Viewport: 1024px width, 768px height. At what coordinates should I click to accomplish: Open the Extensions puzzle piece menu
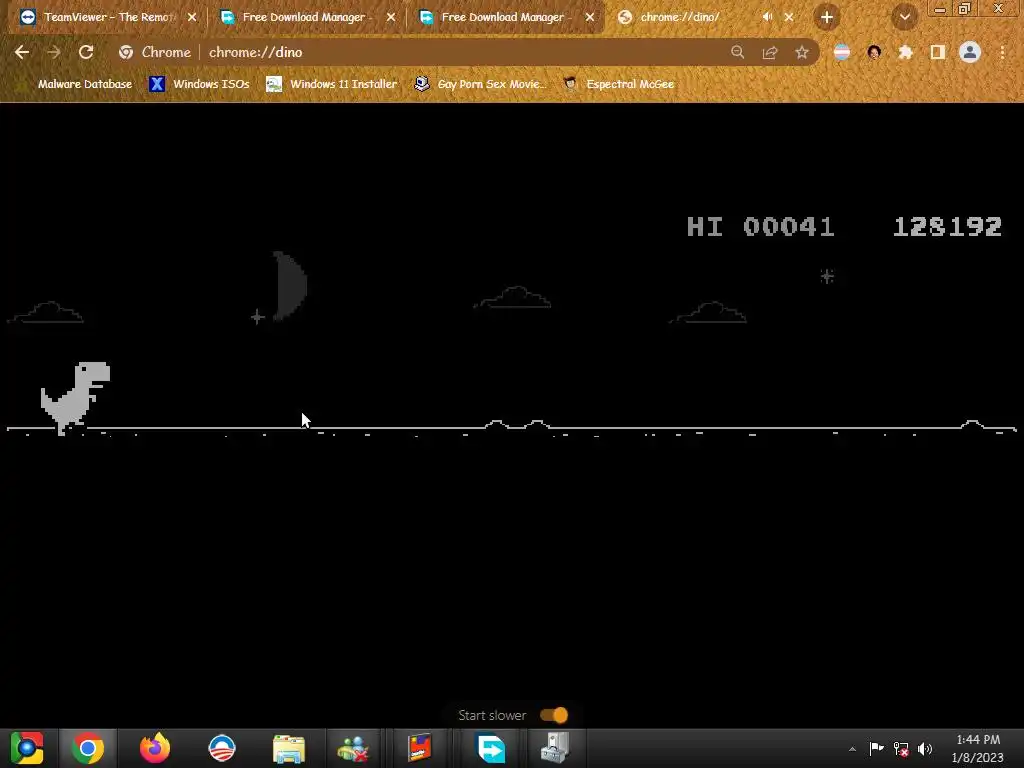click(x=906, y=52)
